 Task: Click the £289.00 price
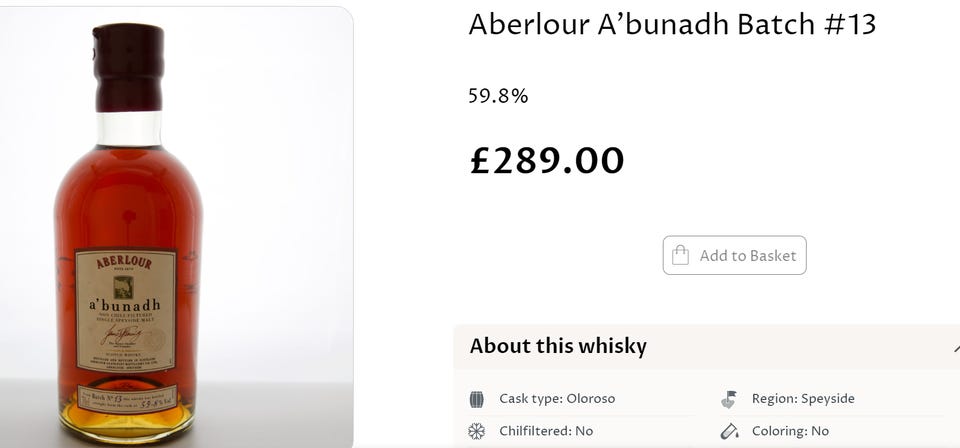tap(547, 160)
